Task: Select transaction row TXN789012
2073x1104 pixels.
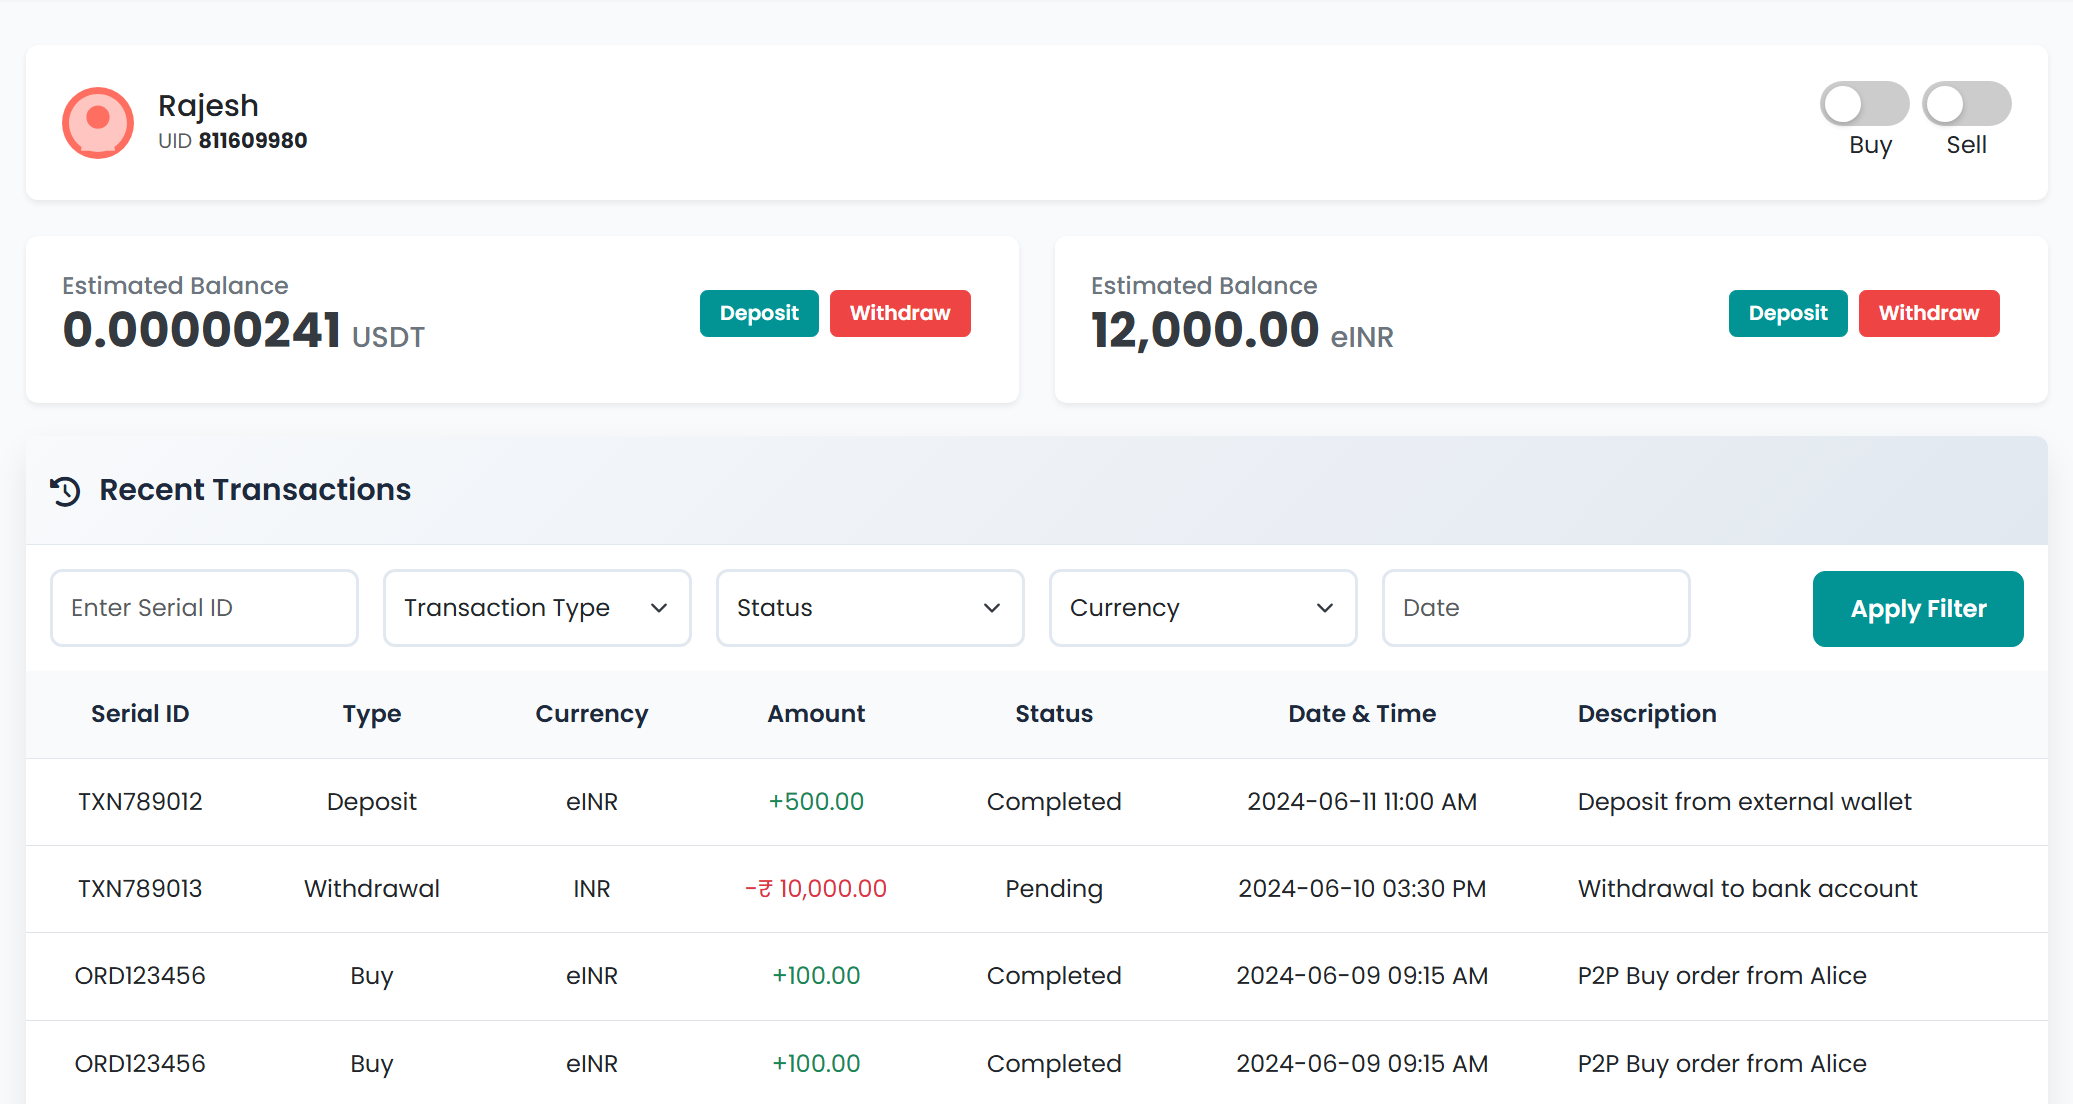Action: tap(140, 802)
